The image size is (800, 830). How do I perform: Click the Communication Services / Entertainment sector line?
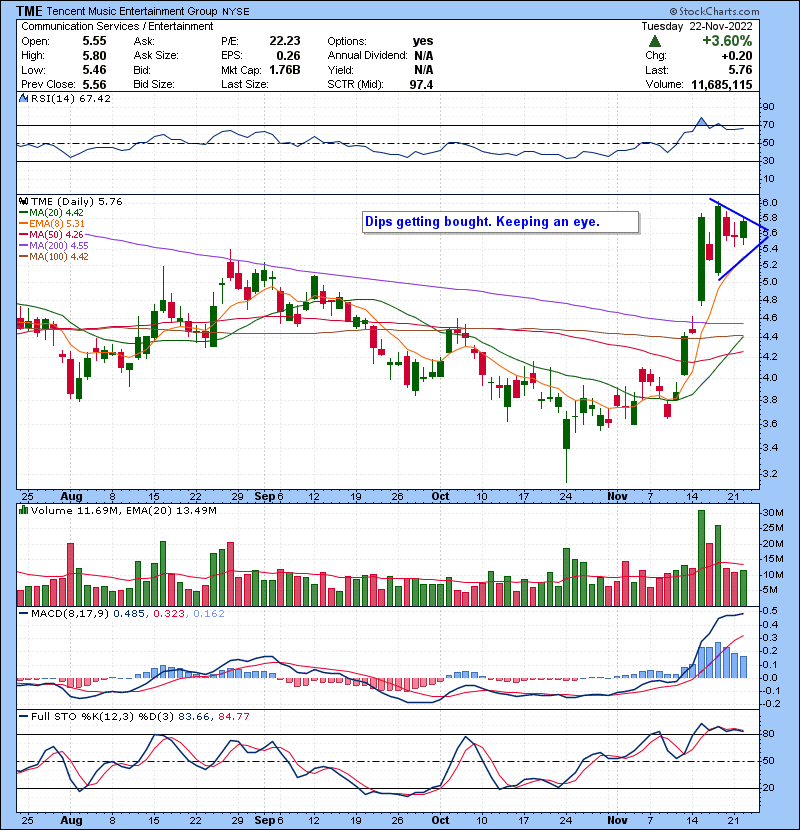[x=117, y=26]
